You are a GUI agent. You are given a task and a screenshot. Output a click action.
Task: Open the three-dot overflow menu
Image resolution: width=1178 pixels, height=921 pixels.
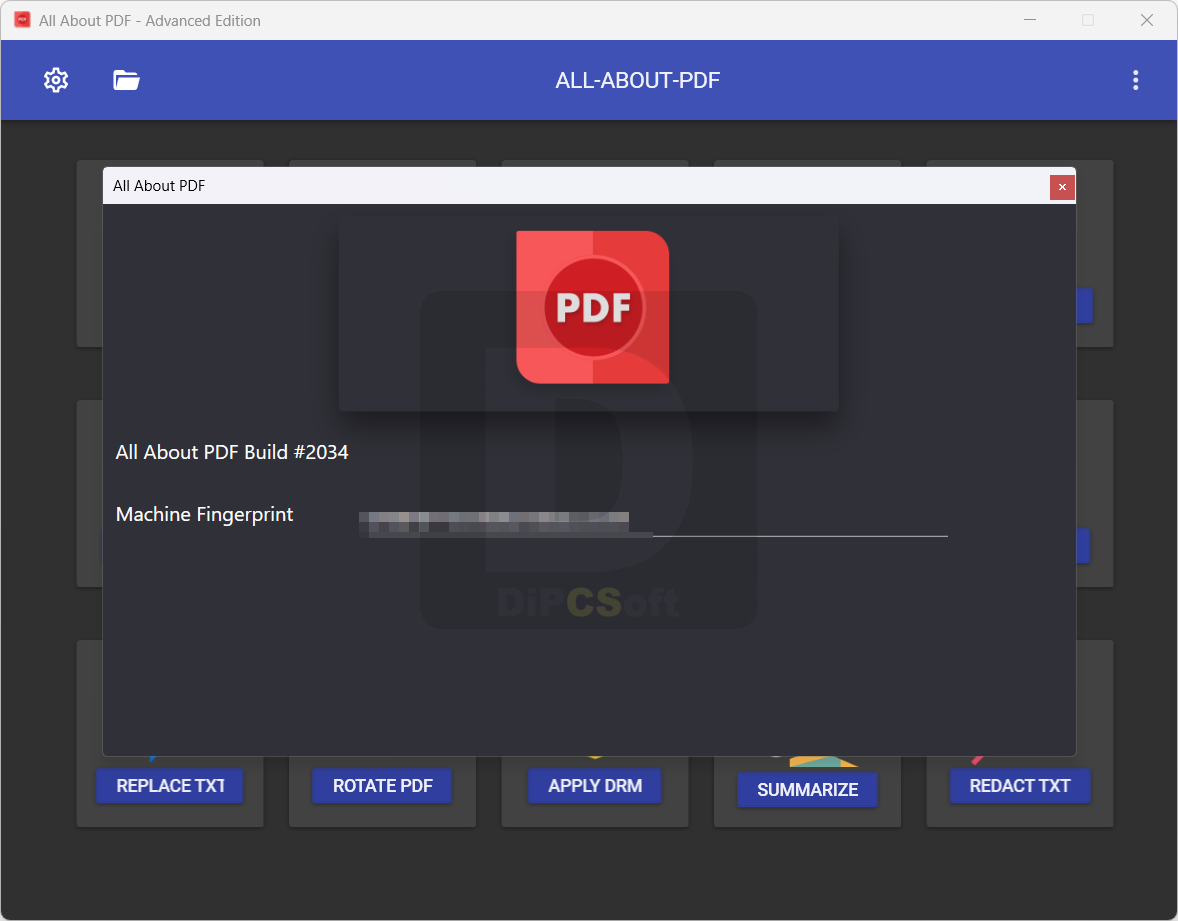[x=1135, y=80]
